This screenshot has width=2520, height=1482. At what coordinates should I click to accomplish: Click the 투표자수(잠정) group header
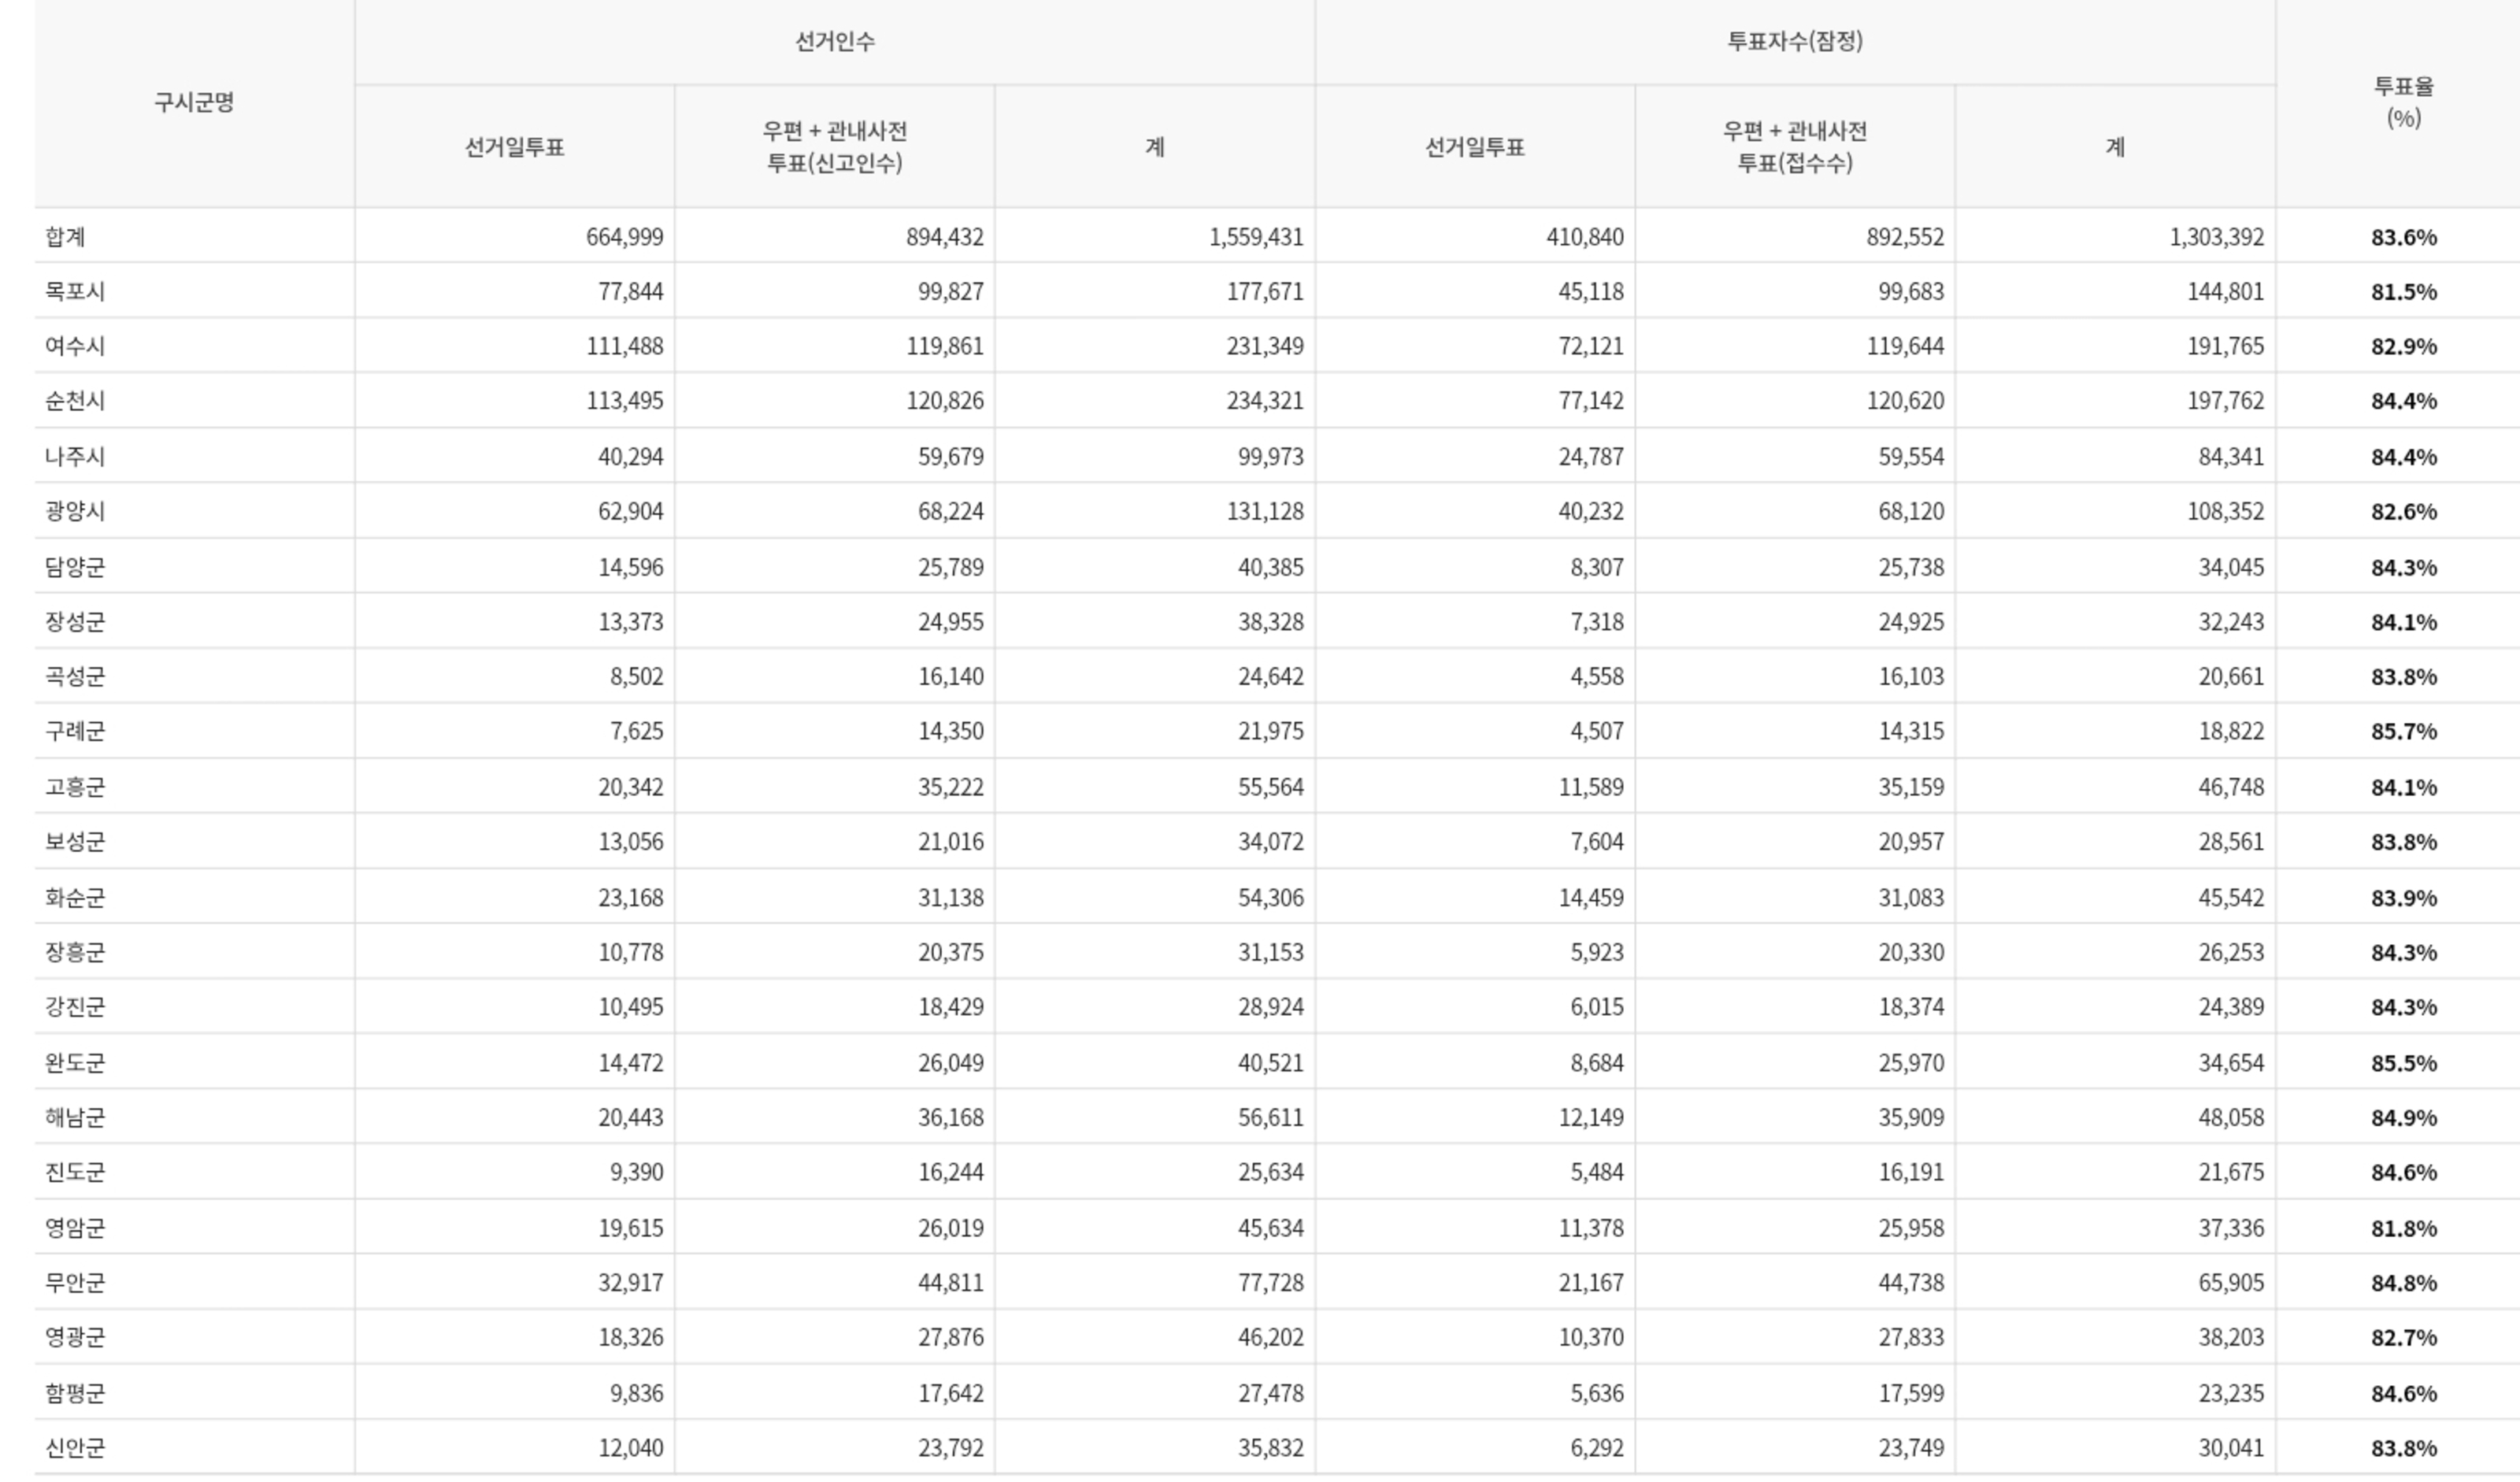[x=1794, y=41]
